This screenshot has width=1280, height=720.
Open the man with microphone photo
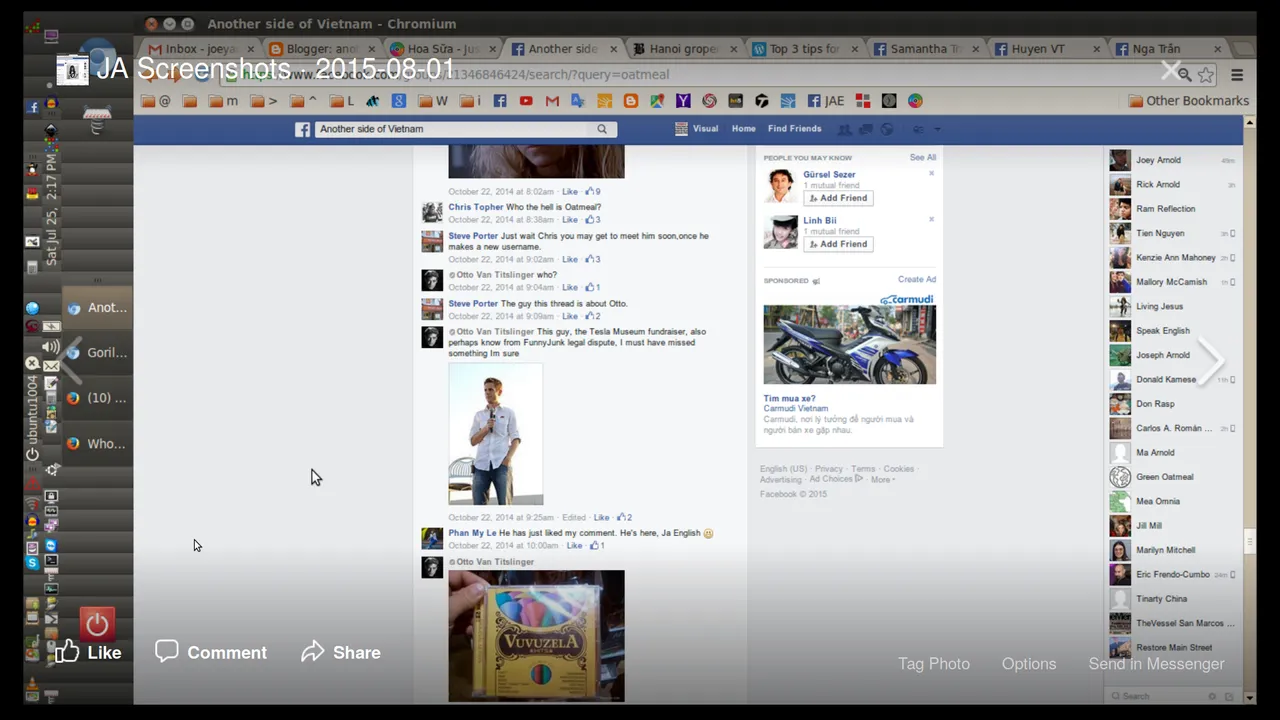point(495,434)
